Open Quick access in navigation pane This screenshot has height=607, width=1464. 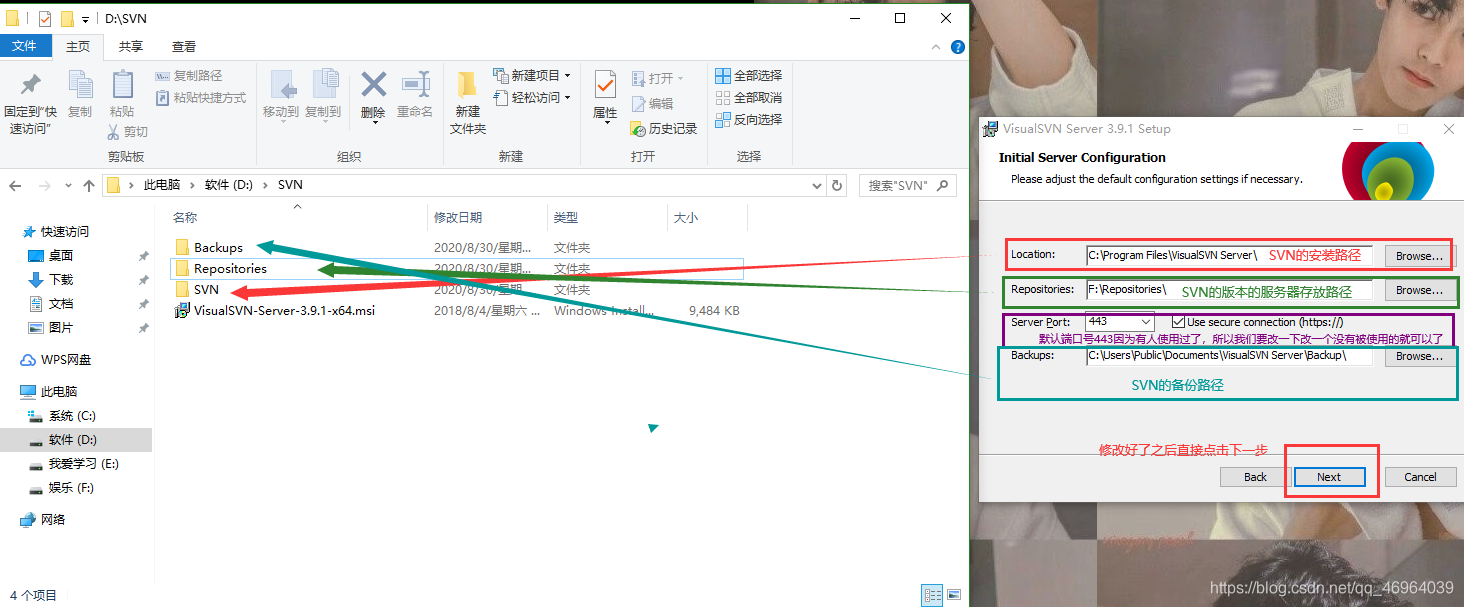(x=64, y=231)
